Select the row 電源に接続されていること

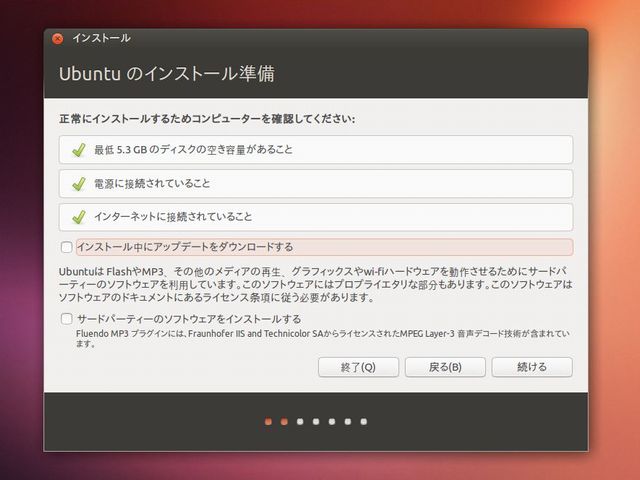point(316,184)
